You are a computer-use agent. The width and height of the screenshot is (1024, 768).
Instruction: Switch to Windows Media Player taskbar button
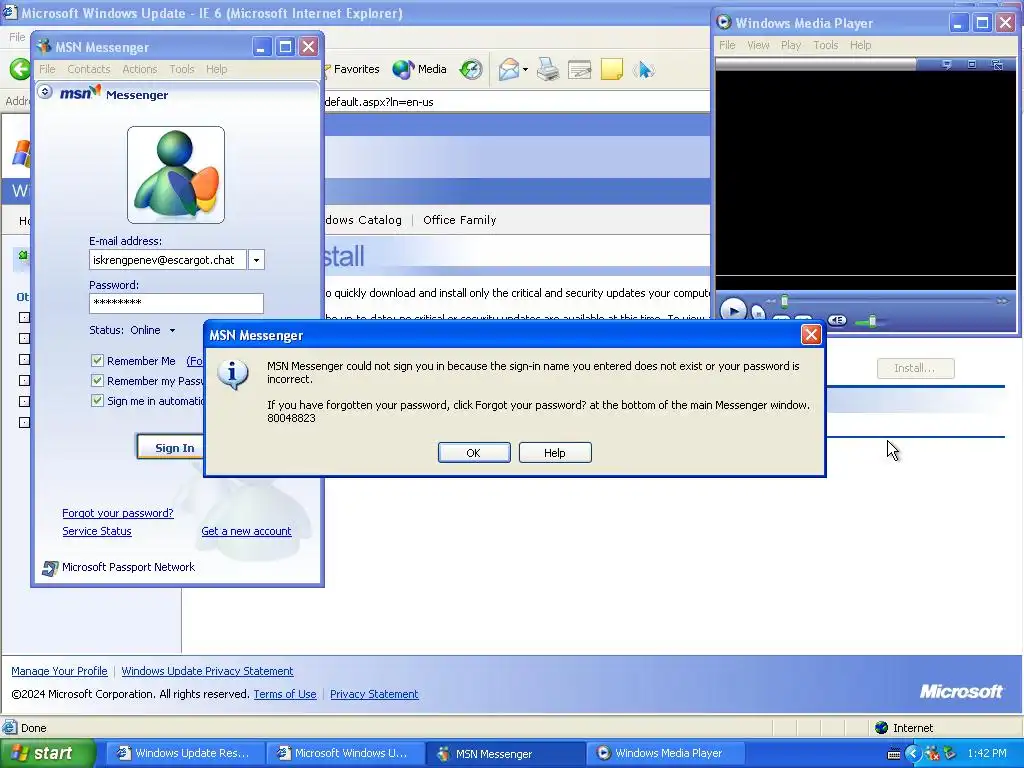(x=663, y=753)
